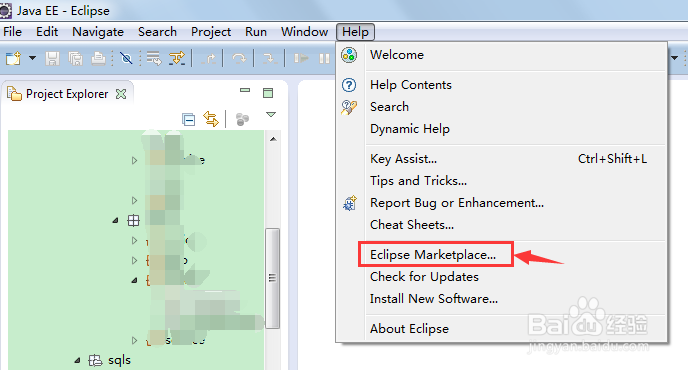Click the Drop to Frame toolbar icon

click(x=154, y=58)
